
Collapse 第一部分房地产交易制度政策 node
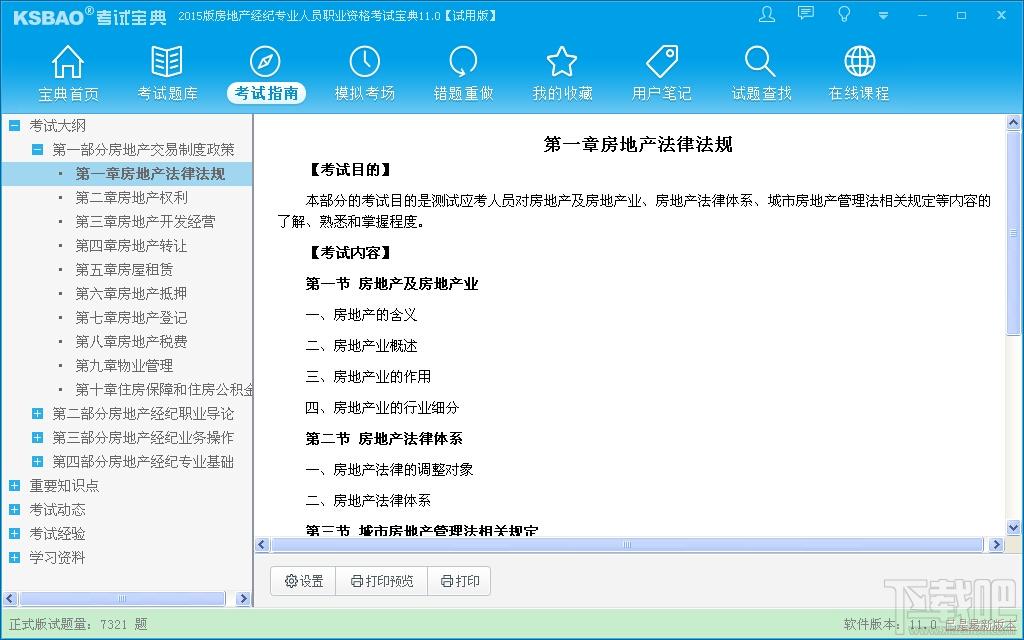click(x=38, y=150)
